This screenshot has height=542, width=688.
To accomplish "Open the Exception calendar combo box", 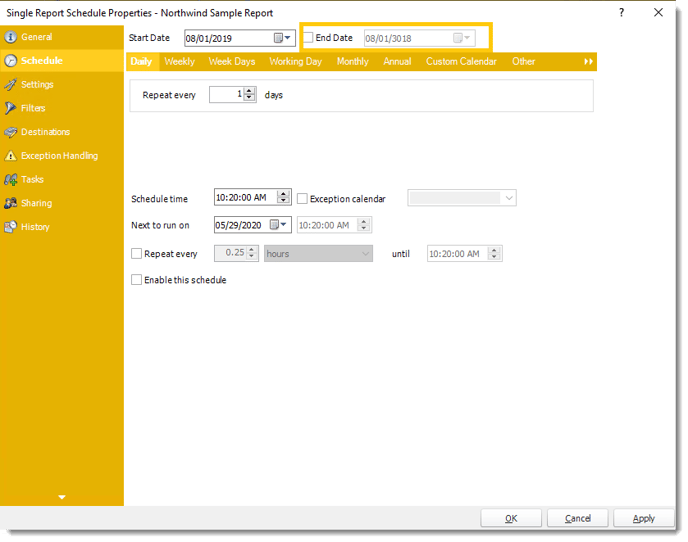I will (x=462, y=198).
